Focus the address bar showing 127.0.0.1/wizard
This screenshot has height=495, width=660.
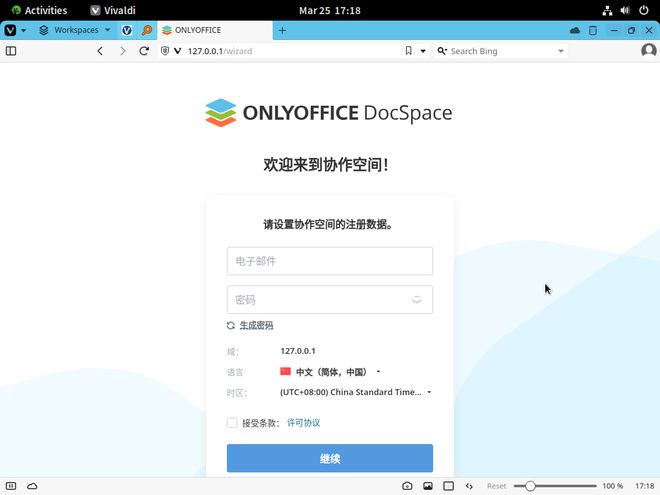click(x=290, y=51)
